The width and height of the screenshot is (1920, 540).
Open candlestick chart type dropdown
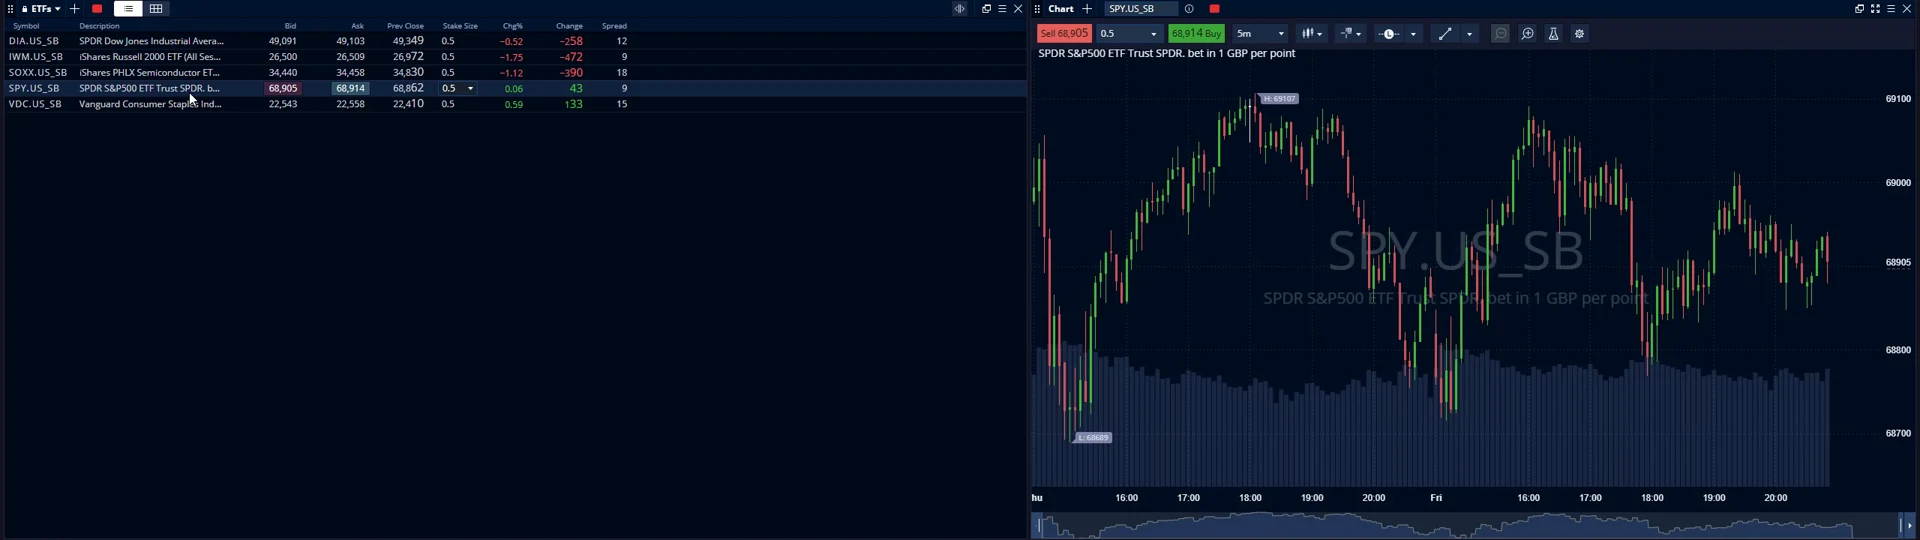coord(1312,34)
